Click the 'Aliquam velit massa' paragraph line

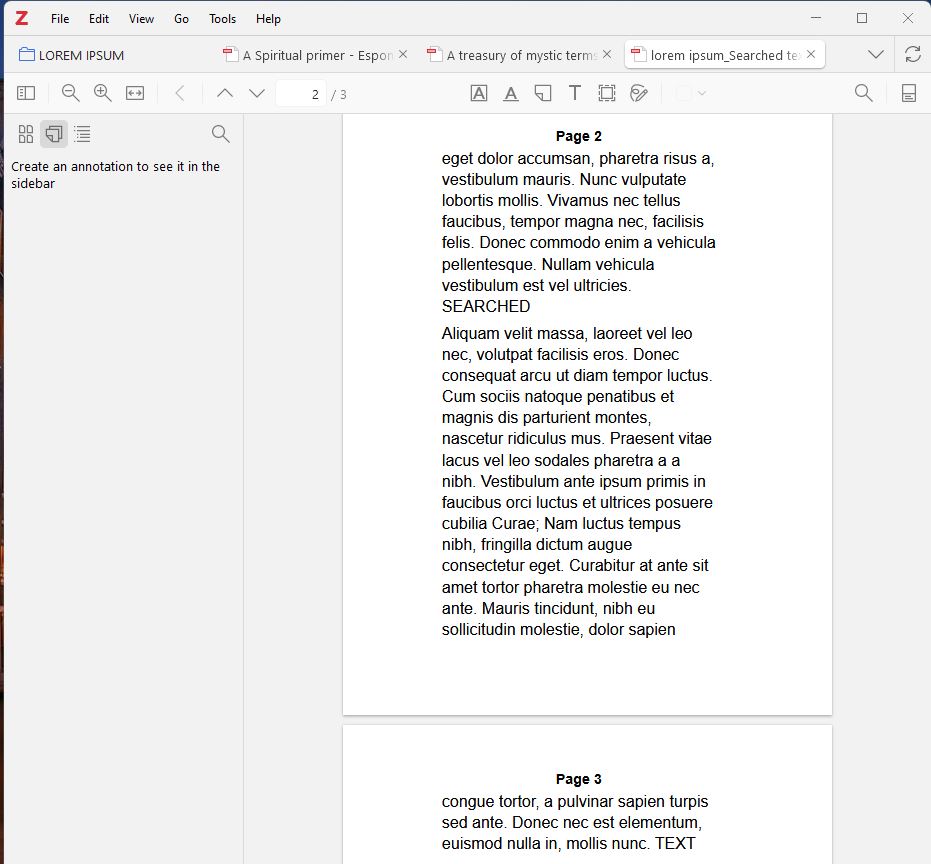tap(566, 333)
